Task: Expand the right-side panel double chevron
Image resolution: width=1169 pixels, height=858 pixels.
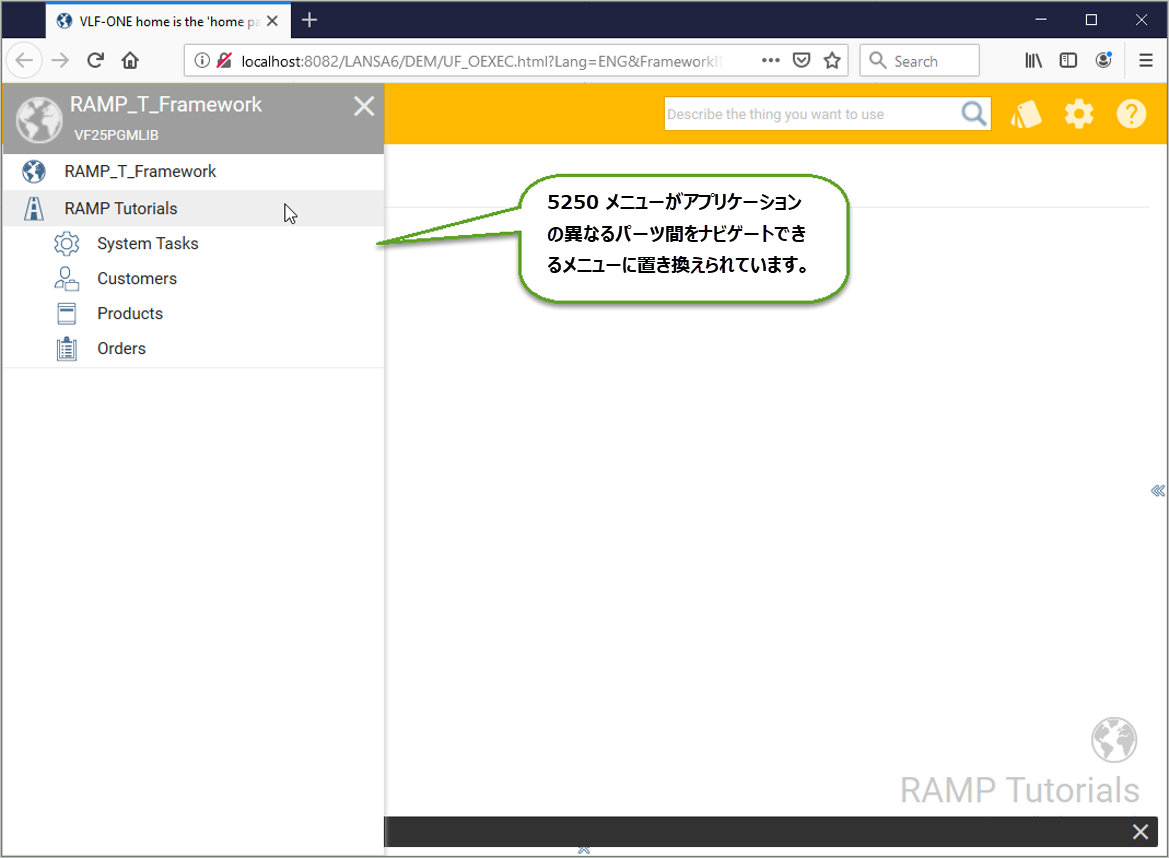Action: coord(1157,490)
